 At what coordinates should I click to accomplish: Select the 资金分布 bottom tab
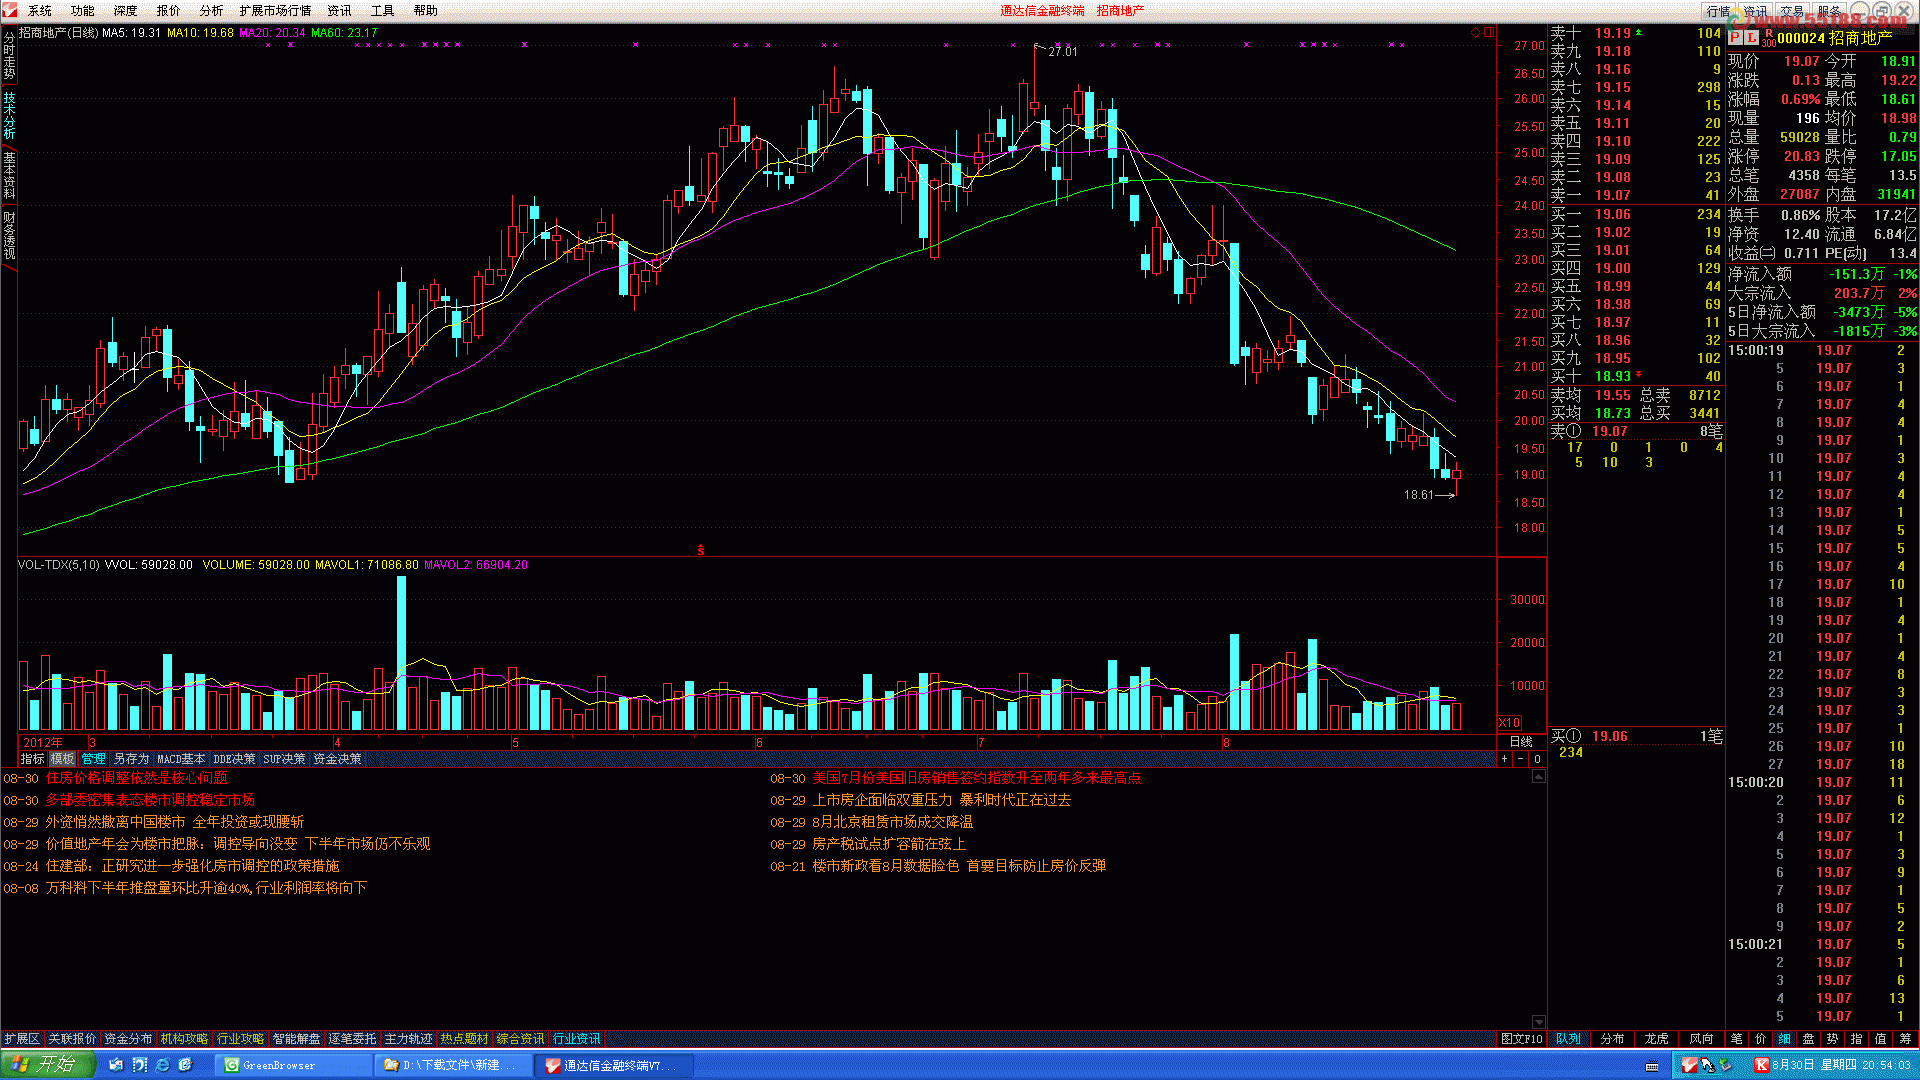tap(128, 1039)
